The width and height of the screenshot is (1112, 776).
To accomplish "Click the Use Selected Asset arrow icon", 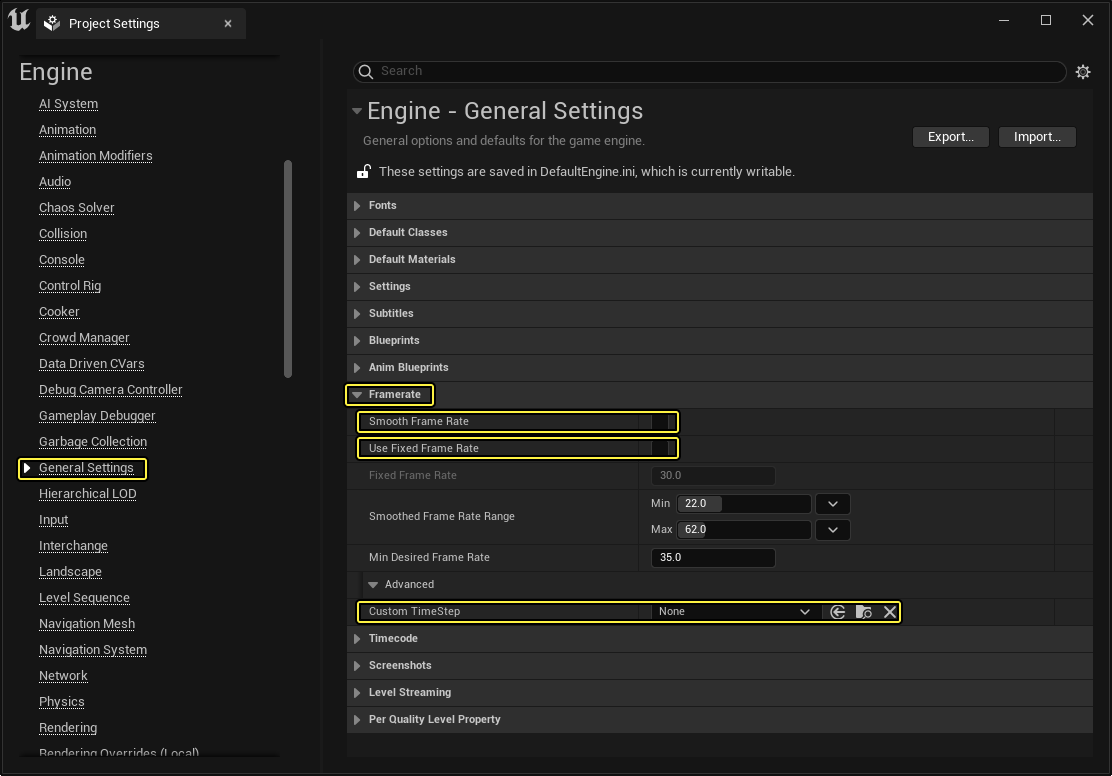I will (x=838, y=612).
